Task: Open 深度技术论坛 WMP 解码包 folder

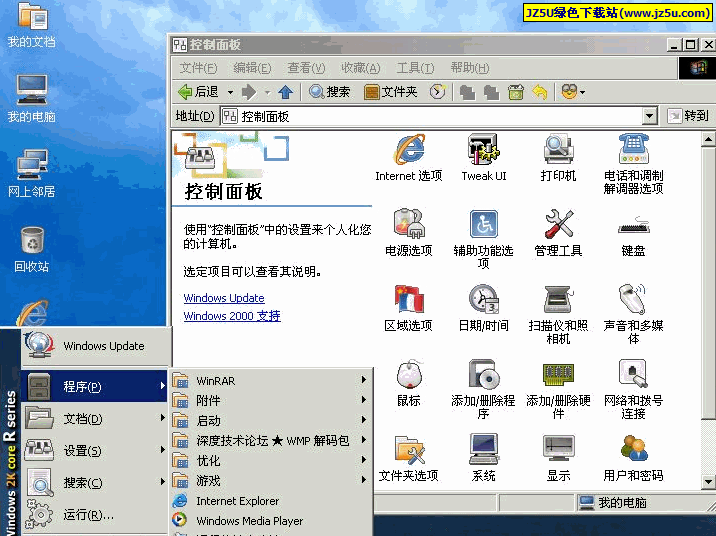Action: click(x=271, y=440)
